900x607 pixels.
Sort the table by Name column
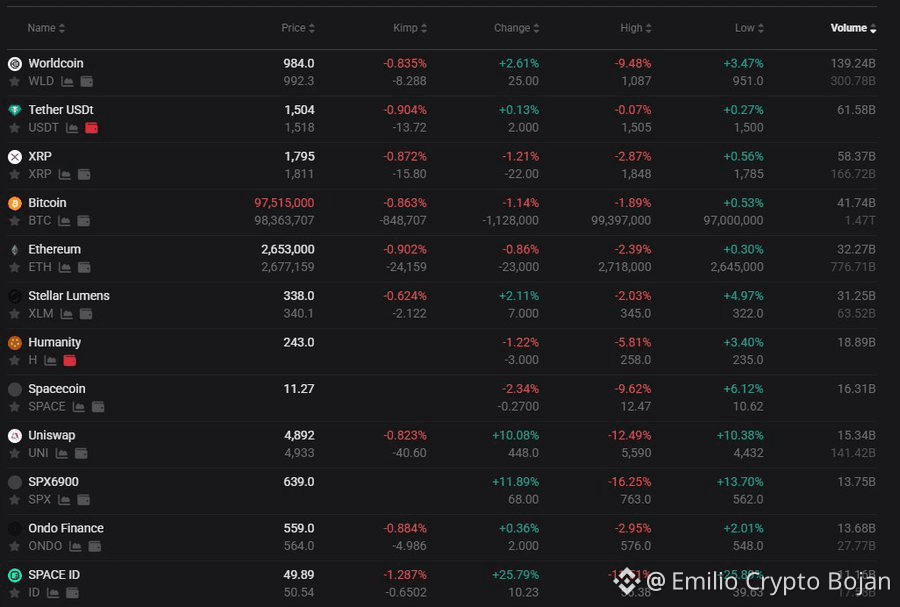(46, 28)
